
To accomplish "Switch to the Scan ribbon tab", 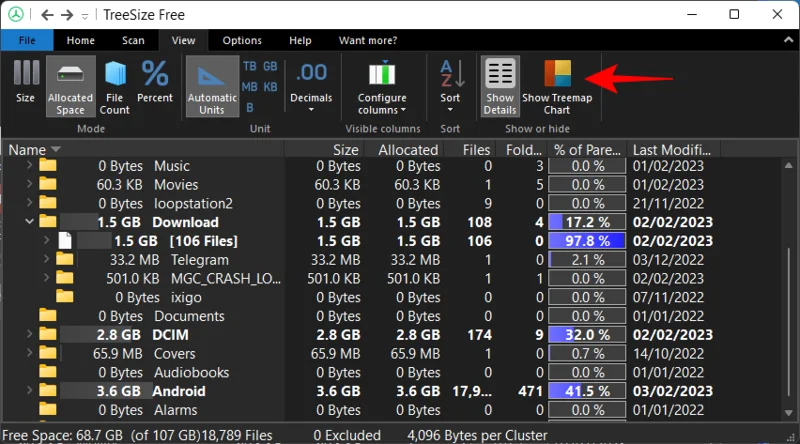I will pos(133,40).
